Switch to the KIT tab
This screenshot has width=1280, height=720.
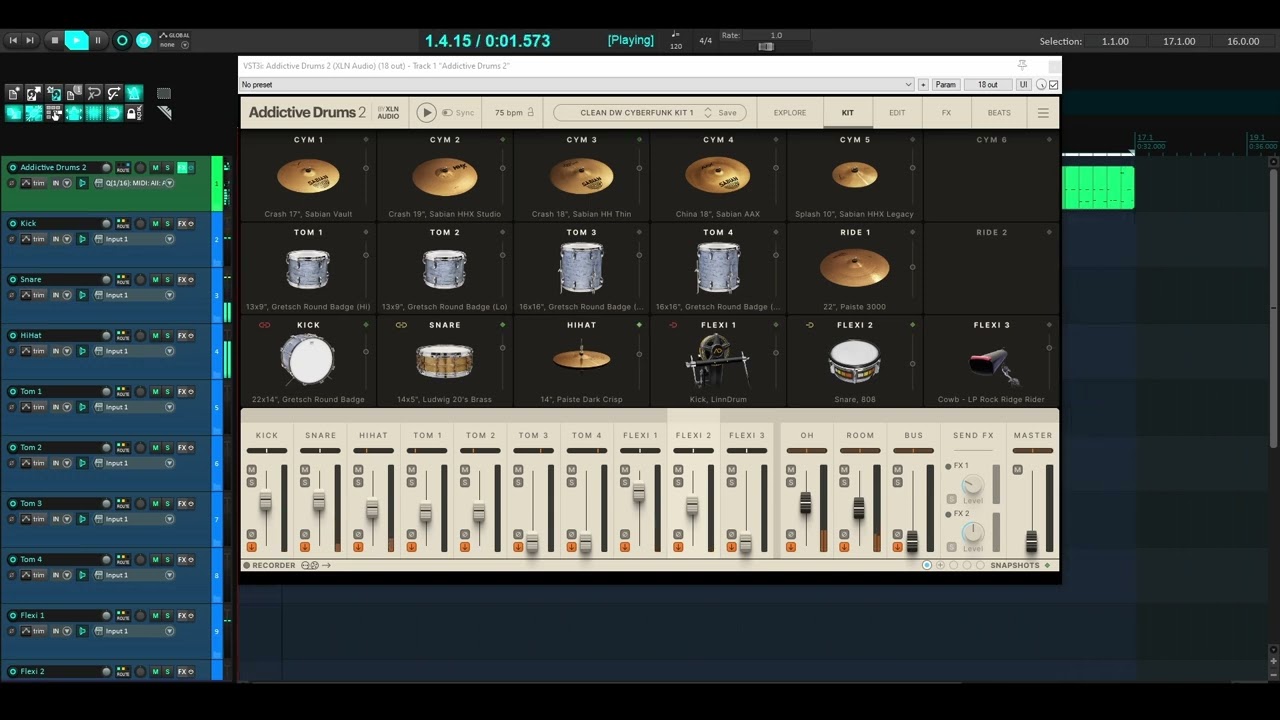click(x=847, y=113)
